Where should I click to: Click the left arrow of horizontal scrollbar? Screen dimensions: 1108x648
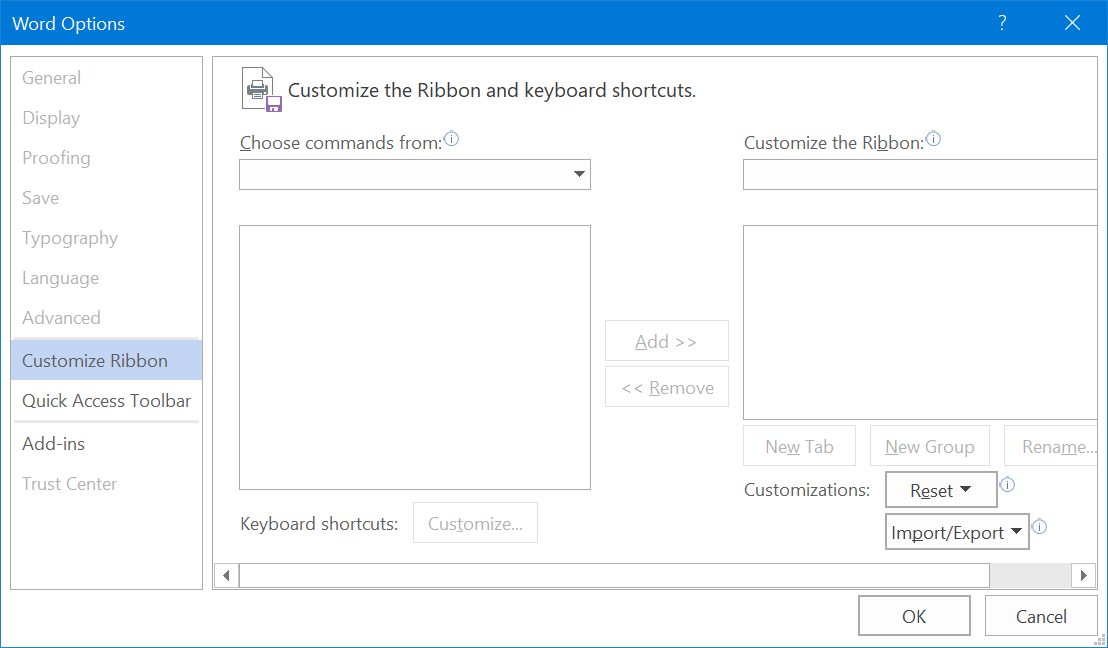[226, 575]
